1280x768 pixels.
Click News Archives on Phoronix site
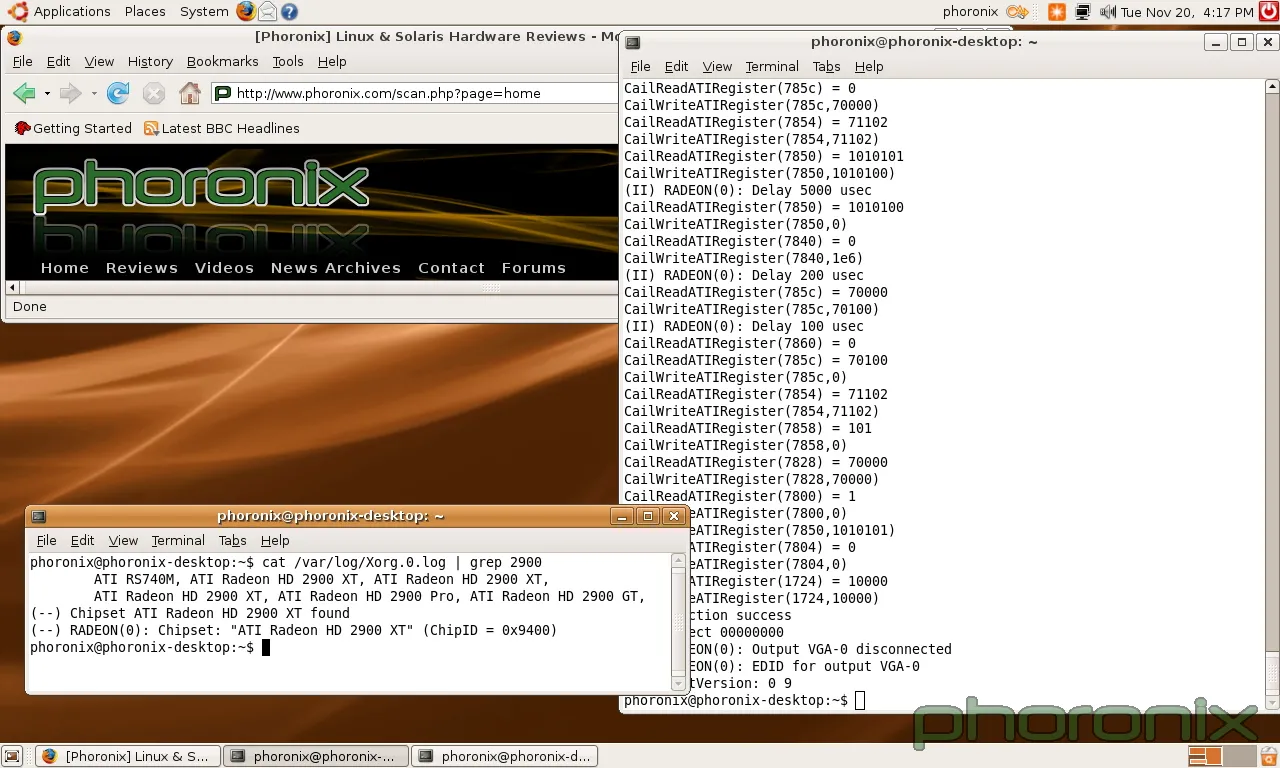336,268
